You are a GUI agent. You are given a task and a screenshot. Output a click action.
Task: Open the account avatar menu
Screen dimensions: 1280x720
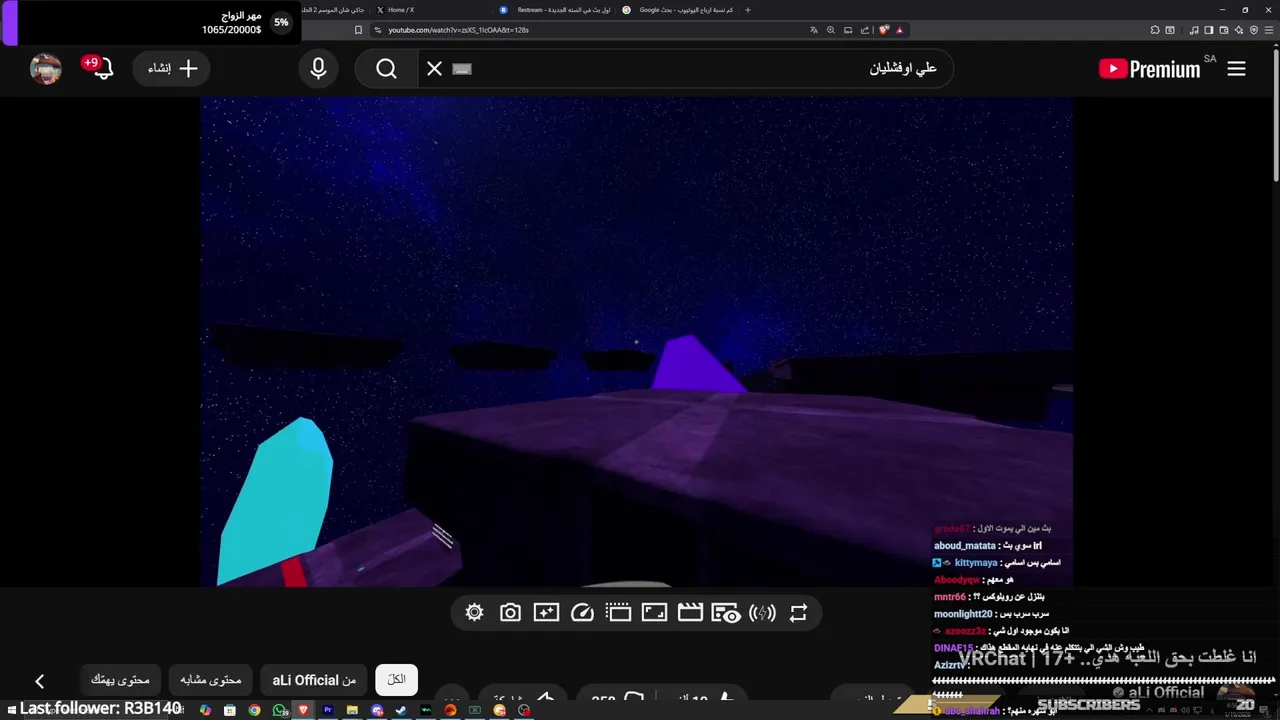coord(46,69)
